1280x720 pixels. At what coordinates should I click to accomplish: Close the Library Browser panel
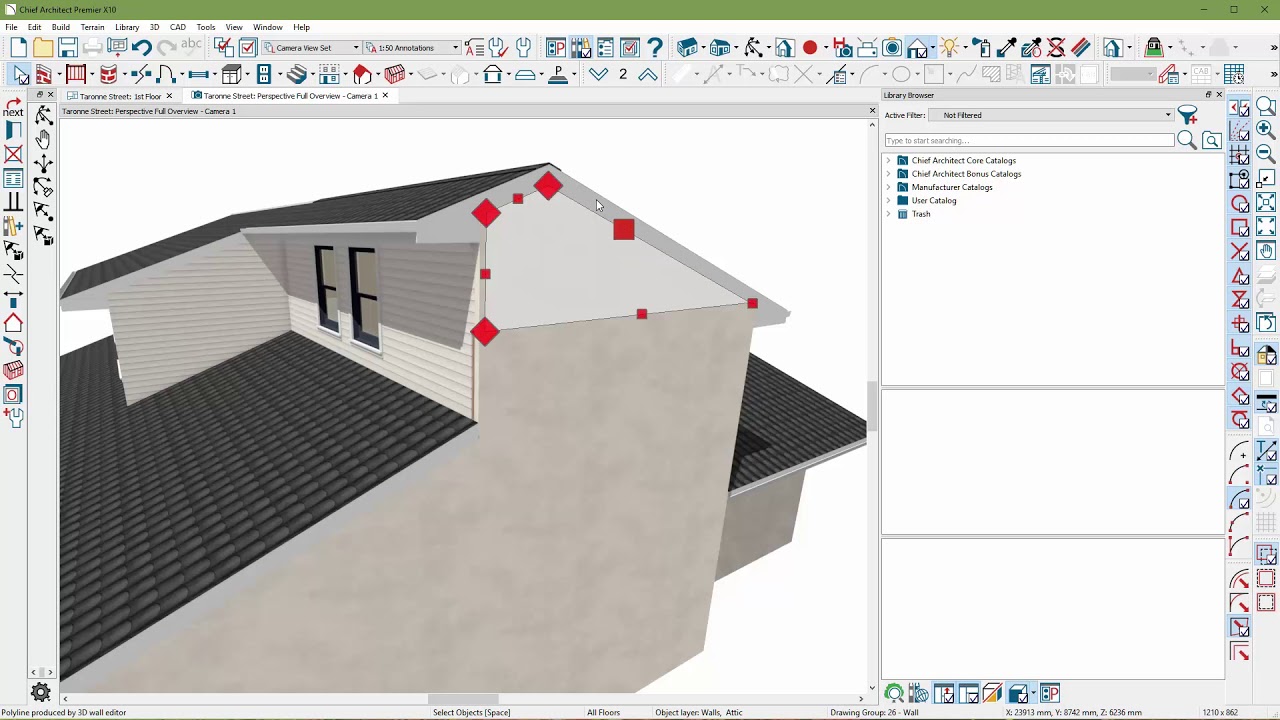pyautogui.click(x=1219, y=95)
